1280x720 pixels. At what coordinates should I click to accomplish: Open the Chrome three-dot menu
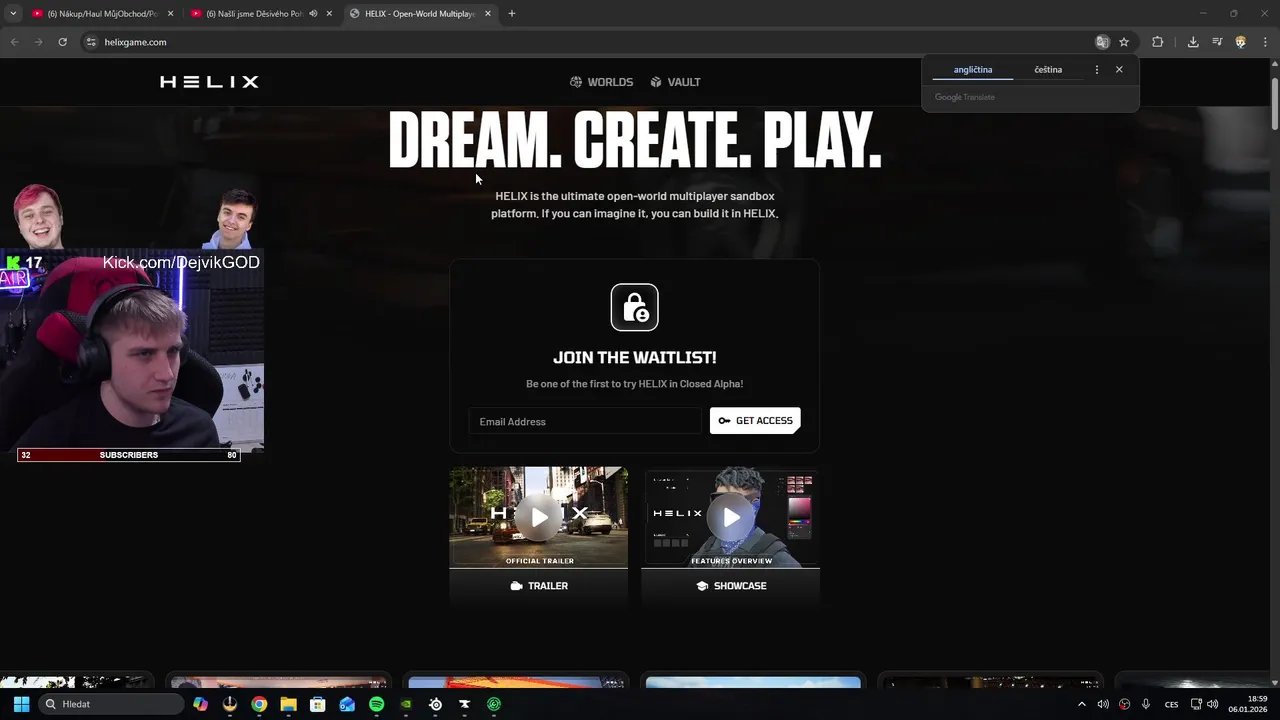pyautogui.click(x=1264, y=42)
